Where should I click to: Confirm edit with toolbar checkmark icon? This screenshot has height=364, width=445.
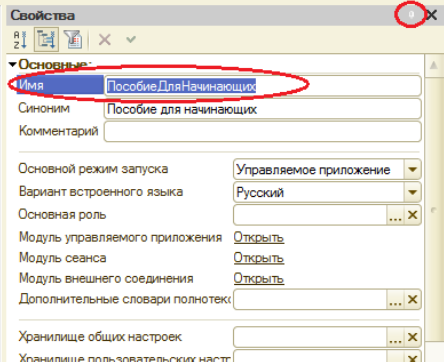[131, 39]
